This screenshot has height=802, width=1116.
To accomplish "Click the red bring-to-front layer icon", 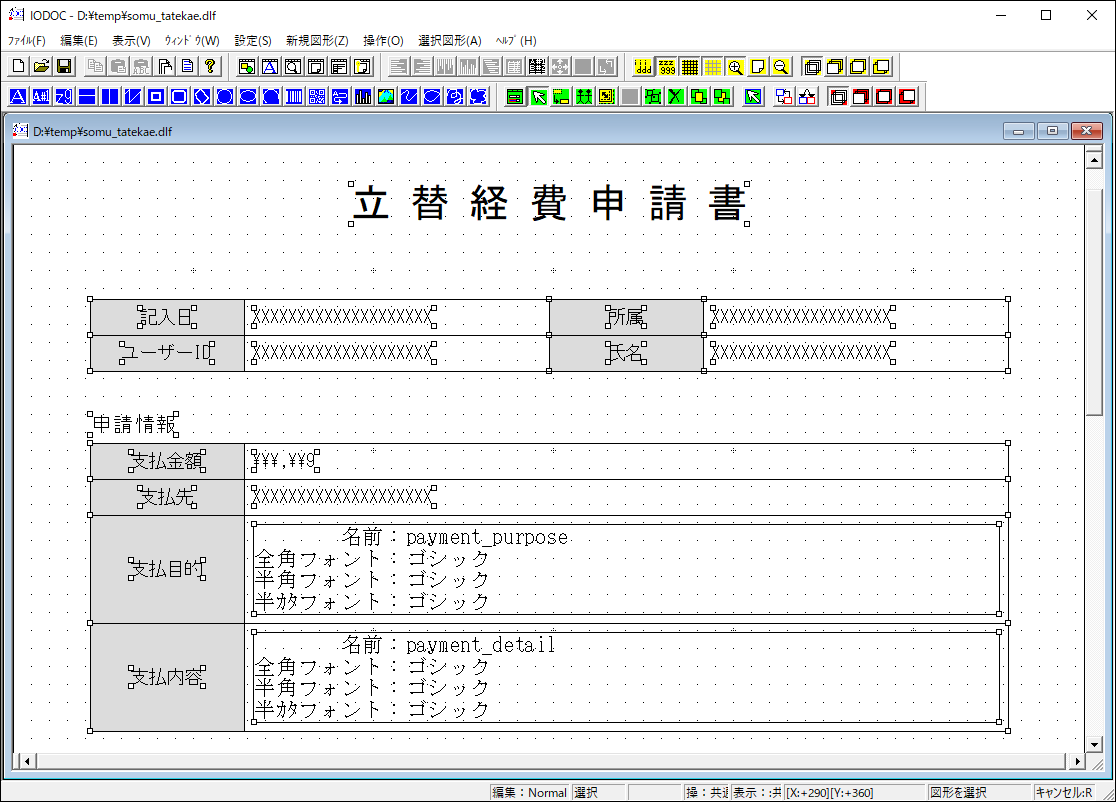I will click(x=861, y=97).
